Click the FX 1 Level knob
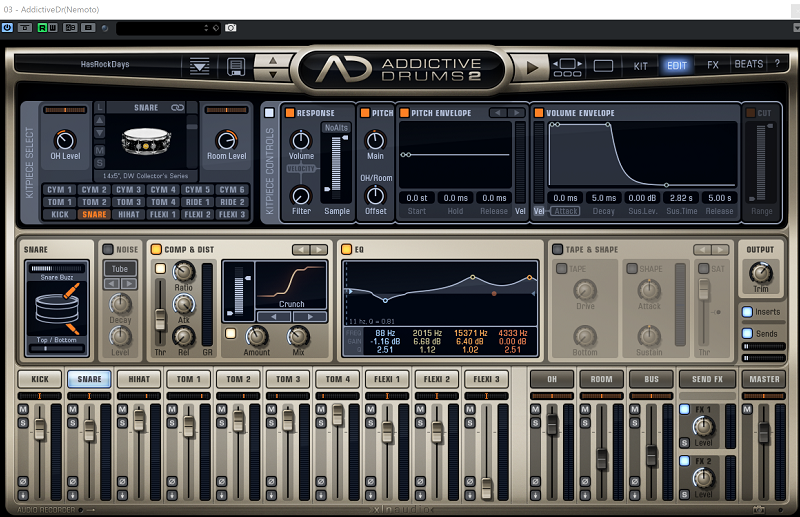 click(703, 427)
